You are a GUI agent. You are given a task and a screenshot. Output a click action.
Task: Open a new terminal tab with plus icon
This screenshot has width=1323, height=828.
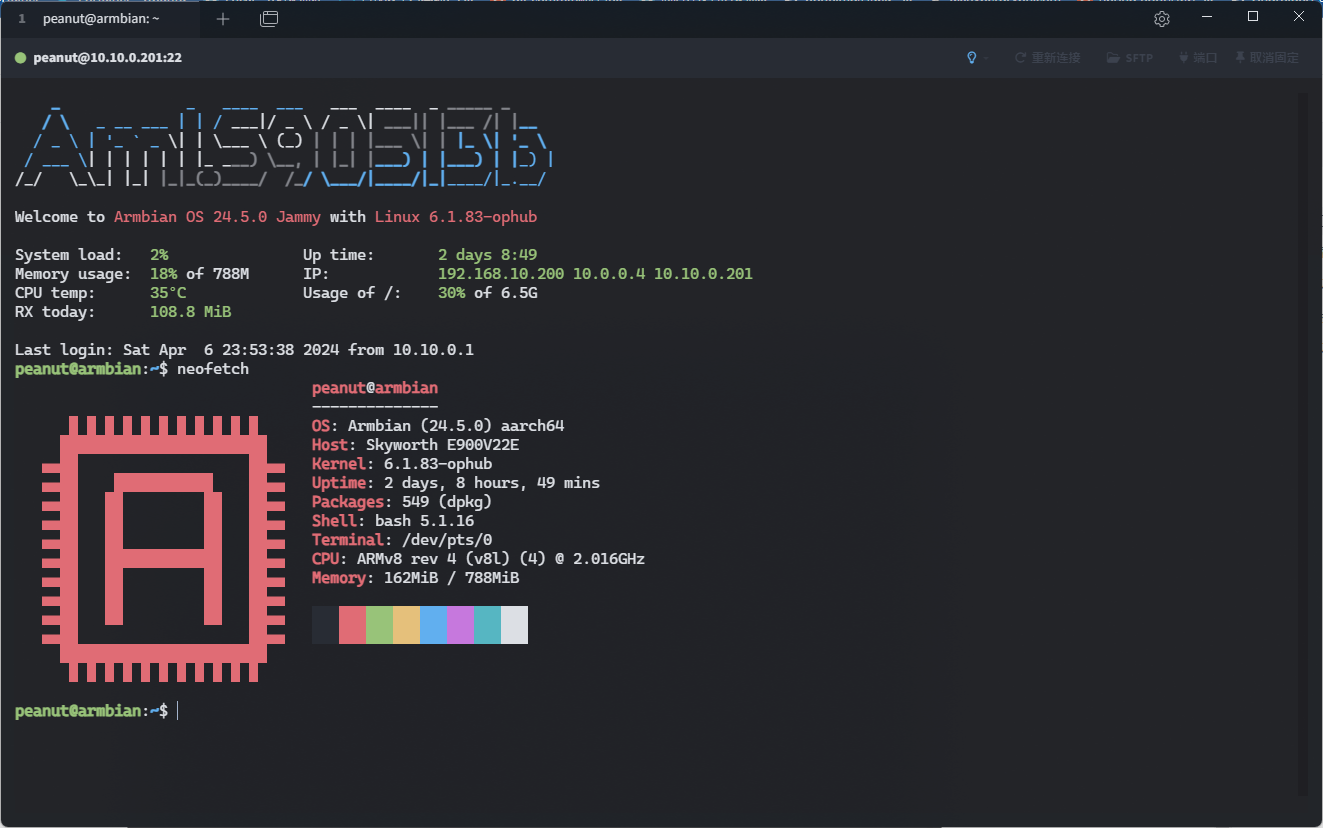[x=223, y=19]
